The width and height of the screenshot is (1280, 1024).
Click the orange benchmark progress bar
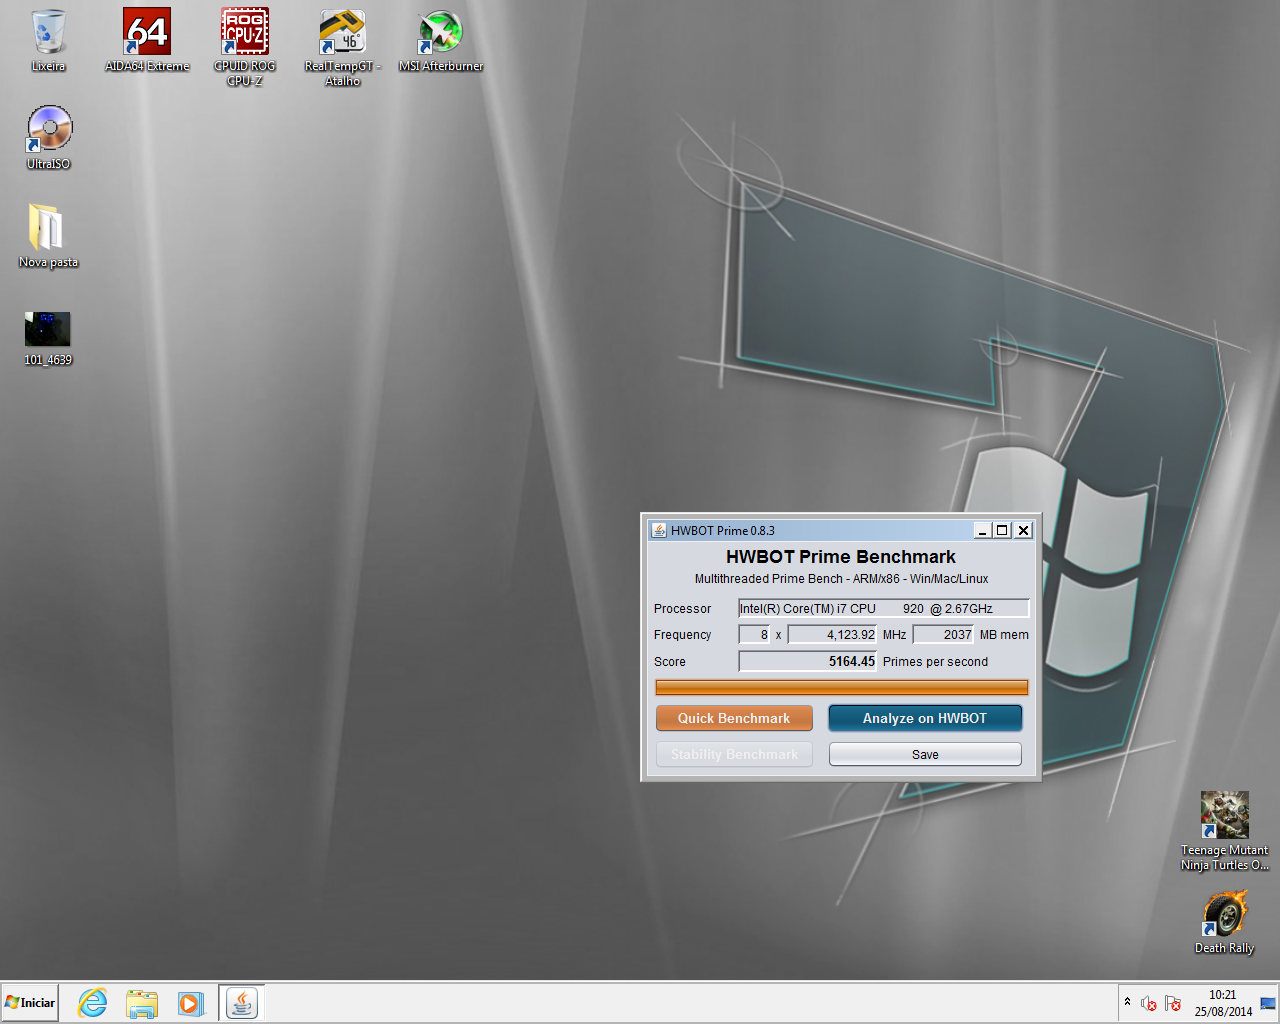842,687
